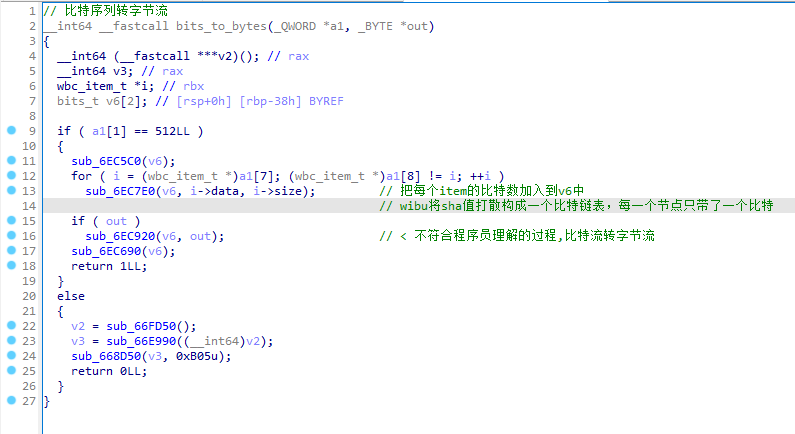Click the ++i increment in the for loop
This screenshot has width=795, height=434.
pyautogui.click(x=480, y=176)
